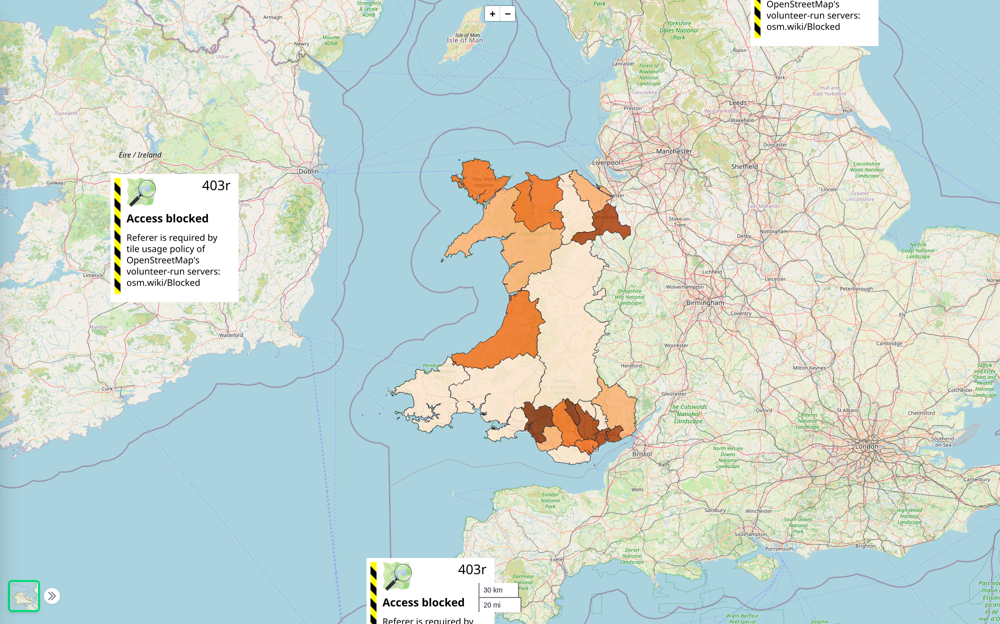This screenshot has height=624, width=1000.
Task: Click the London label on the map
Action: [866, 446]
